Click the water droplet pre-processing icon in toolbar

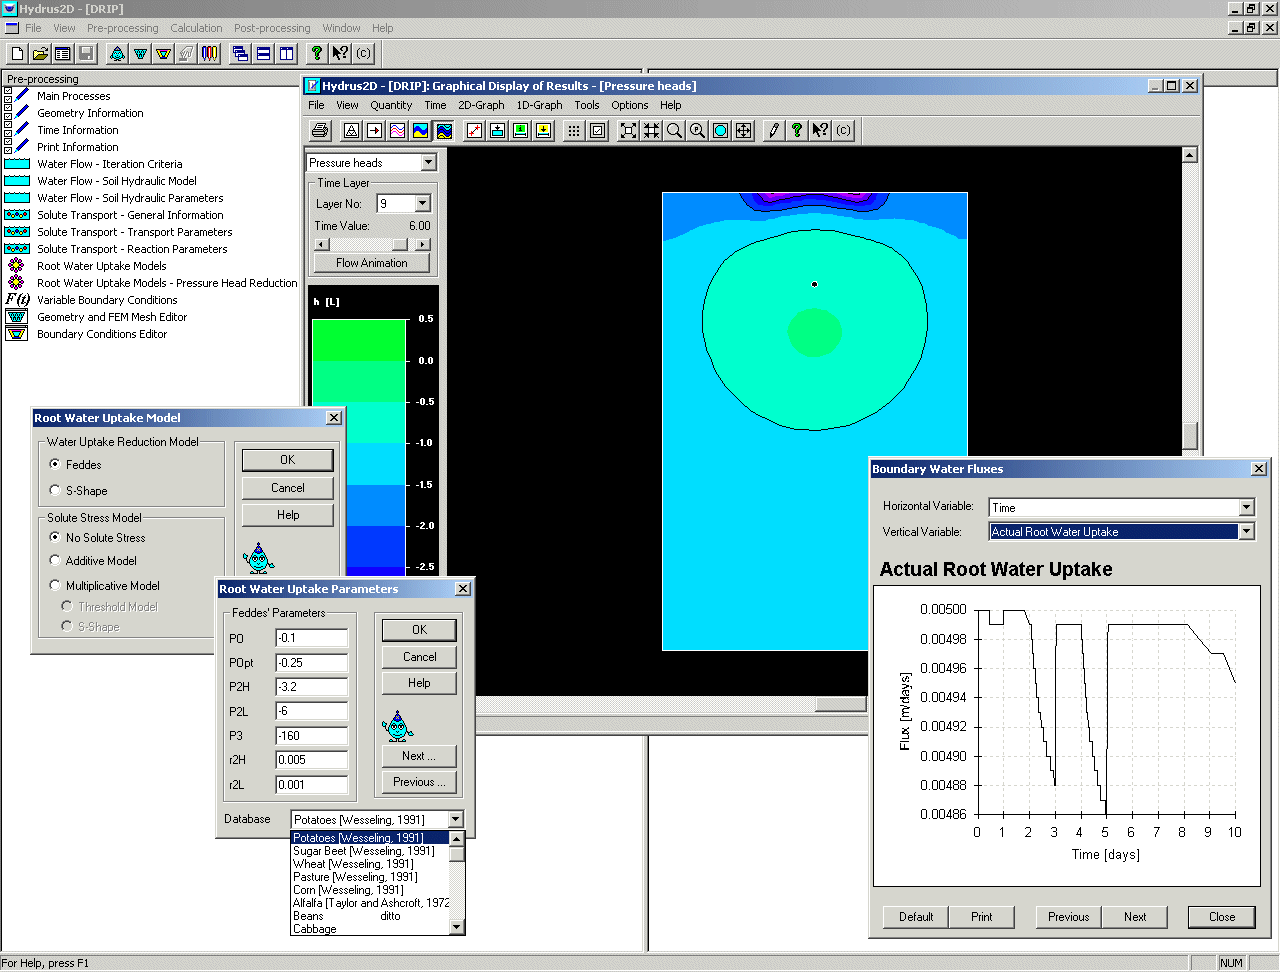(117, 53)
